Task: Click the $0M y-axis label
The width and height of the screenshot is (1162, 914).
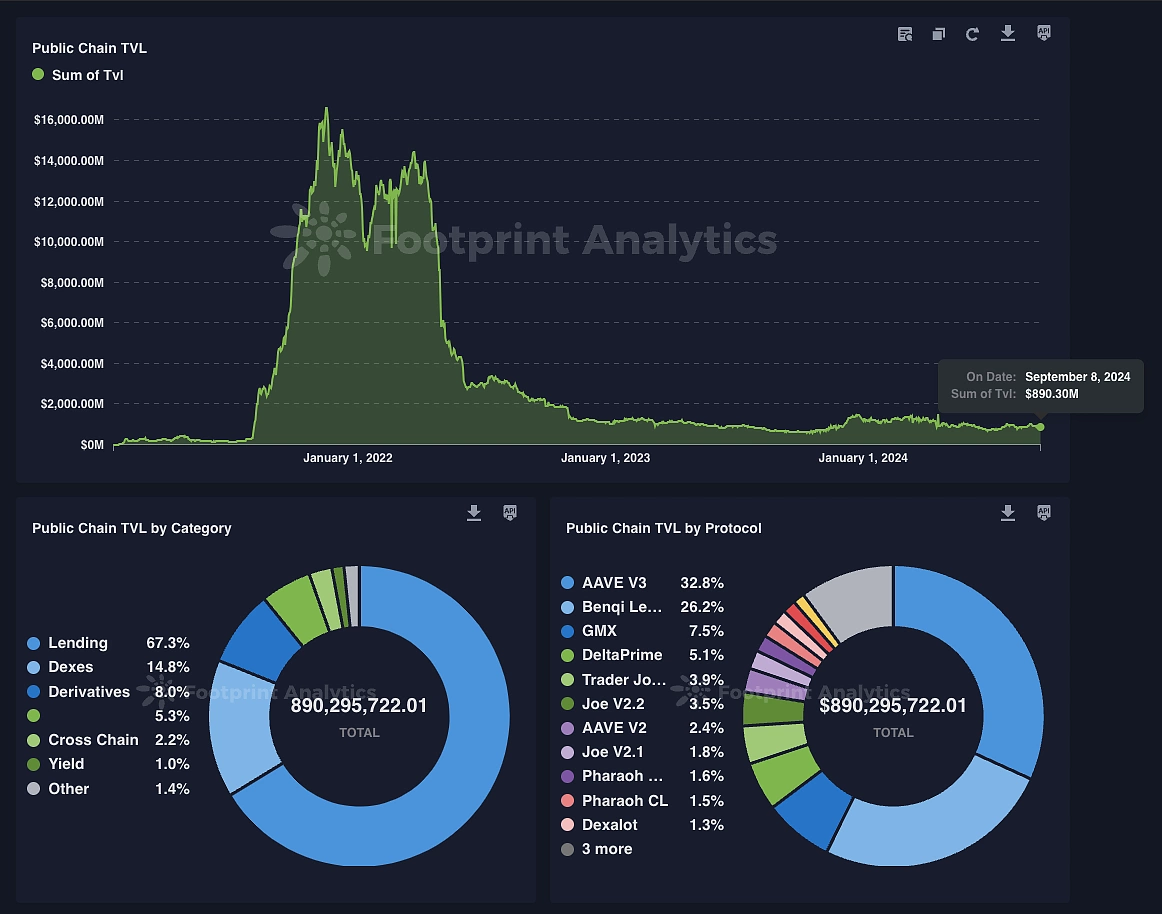Action: pyautogui.click(x=92, y=445)
